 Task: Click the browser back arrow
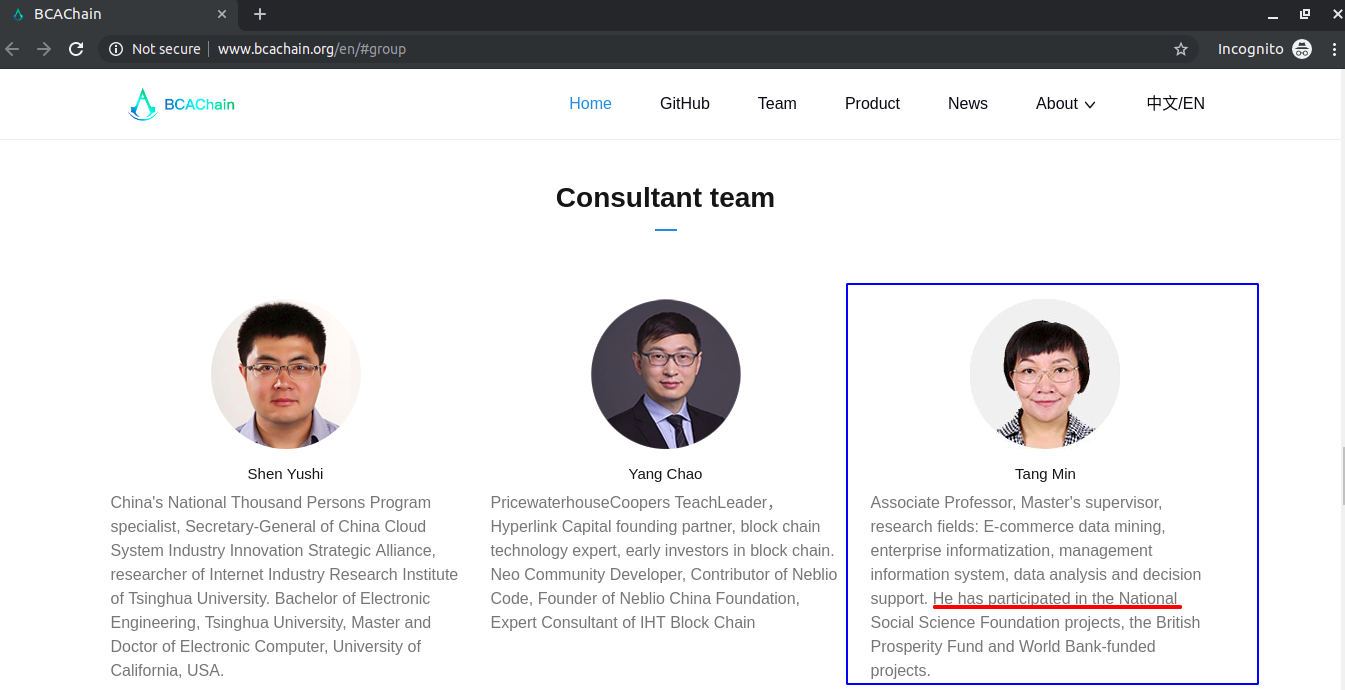pos(12,49)
